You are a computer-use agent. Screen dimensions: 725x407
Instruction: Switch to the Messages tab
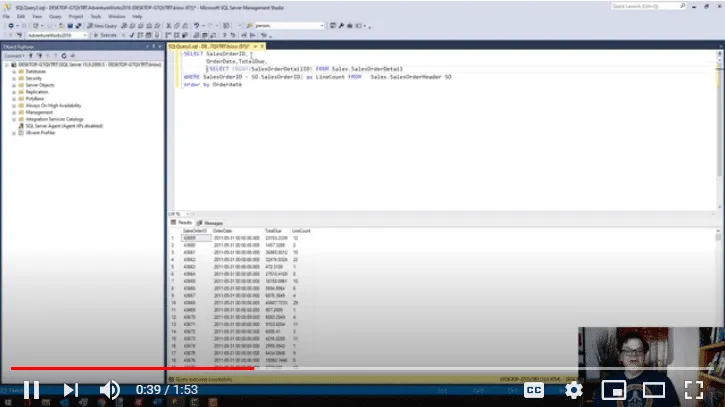(210, 222)
